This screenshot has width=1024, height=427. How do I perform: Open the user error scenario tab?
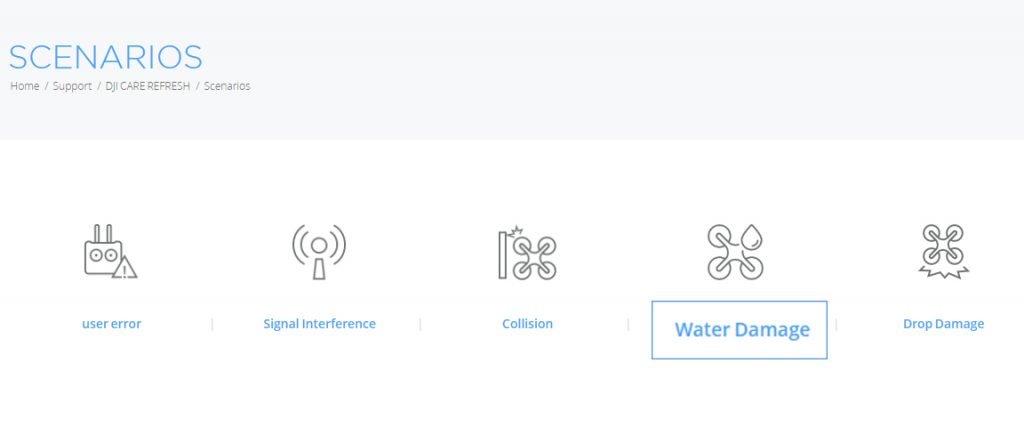click(112, 324)
